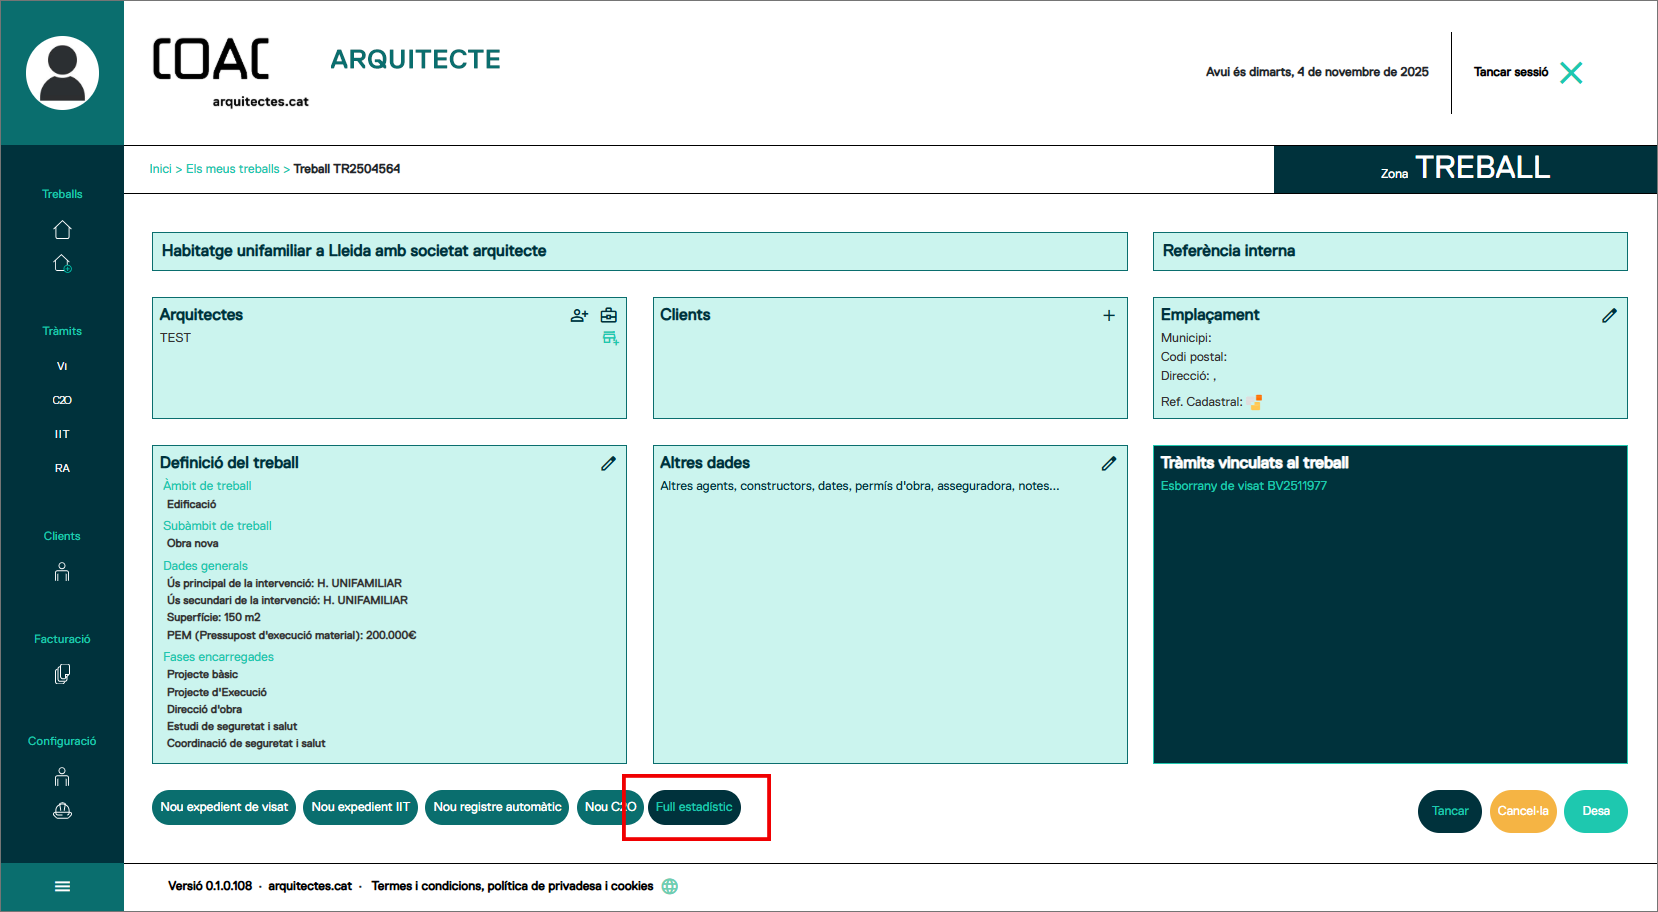This screenshot has height=912, width=1658.
Task: Click the Referència interna field
Action: (x=1389, y=251)
